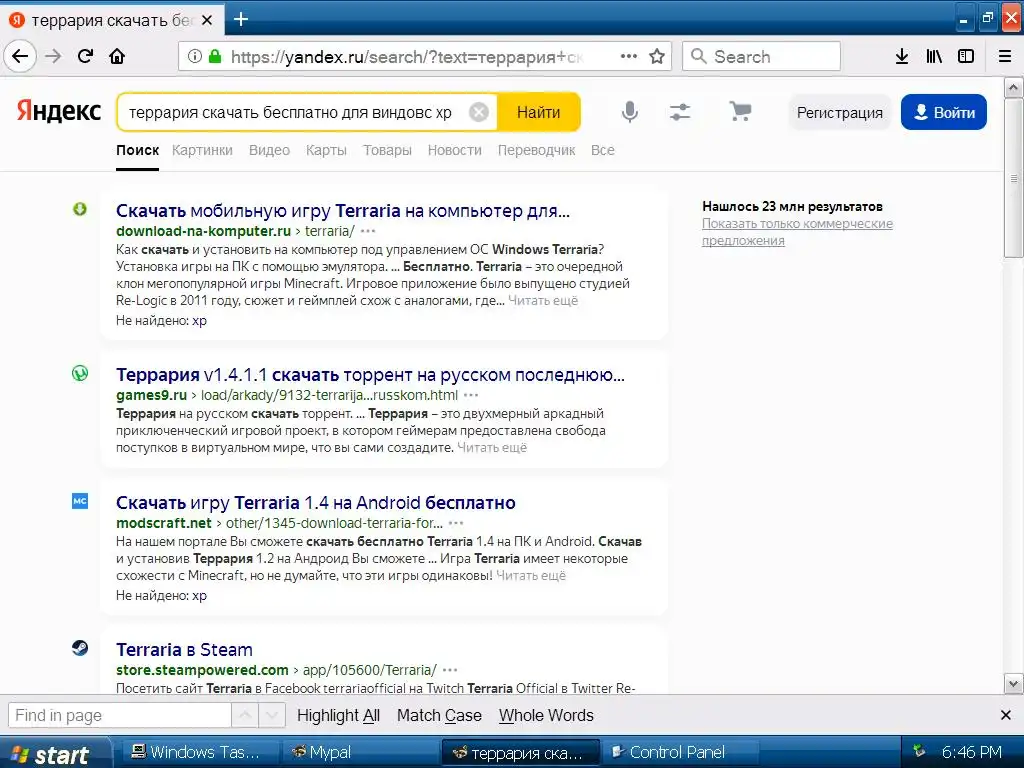Viewport: 1024px width, 768px height.
Task: Click the games9.ru result favicon
Action: point(80,373)
